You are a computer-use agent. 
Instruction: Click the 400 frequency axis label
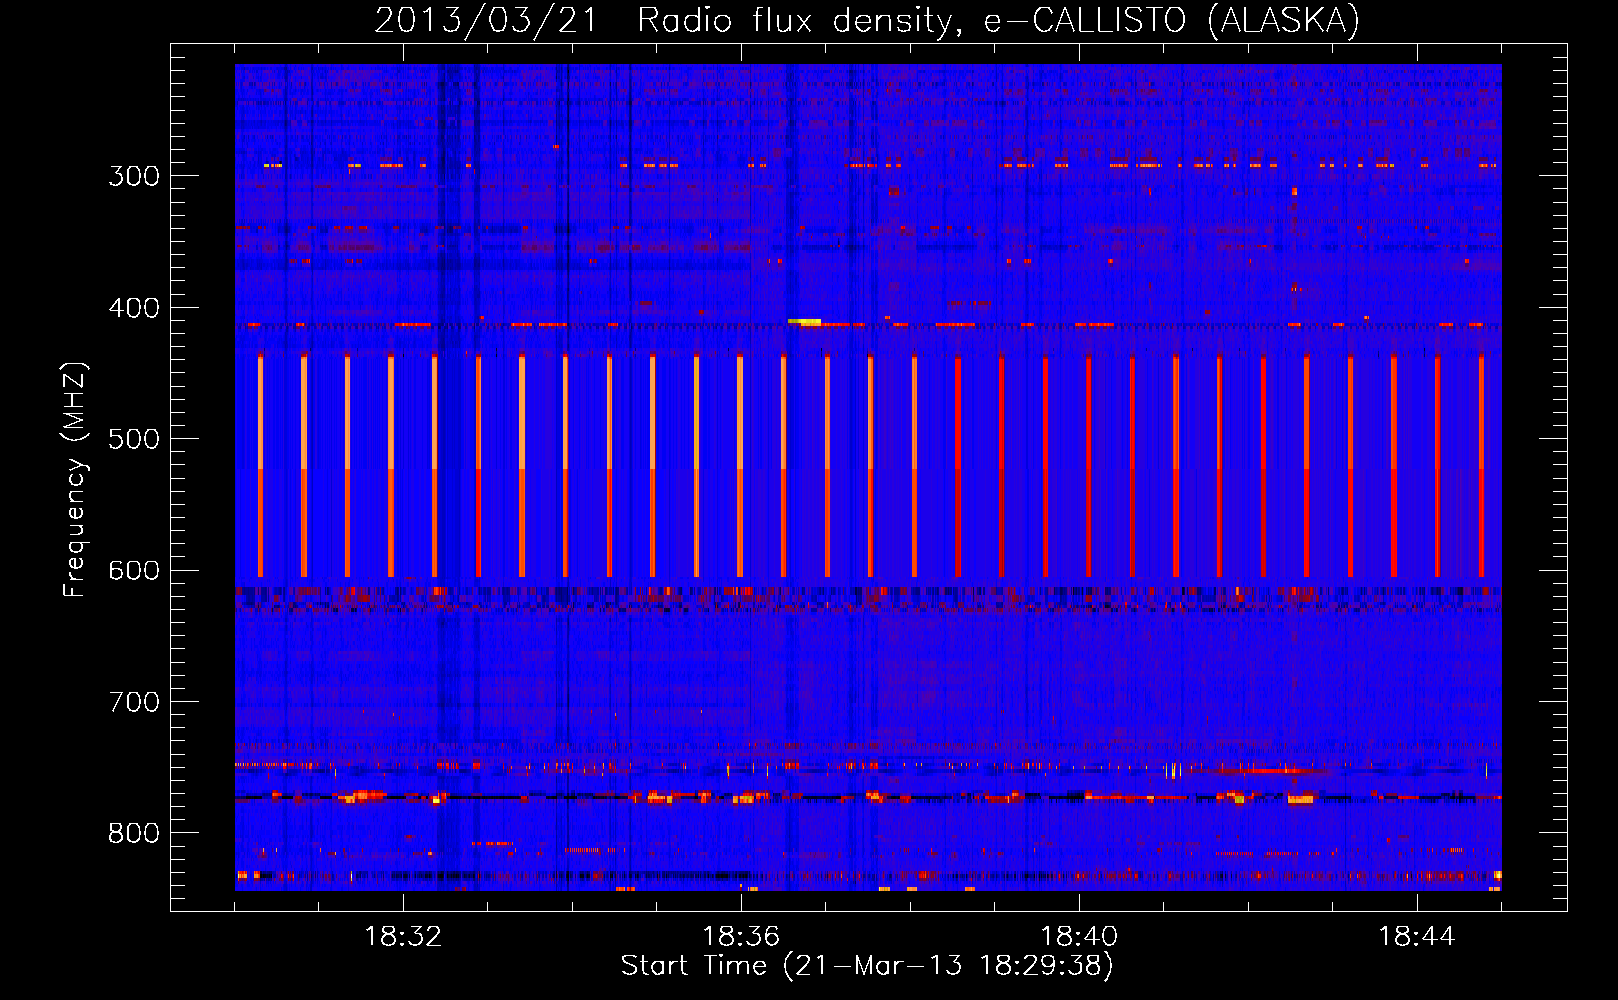(134, 308)
